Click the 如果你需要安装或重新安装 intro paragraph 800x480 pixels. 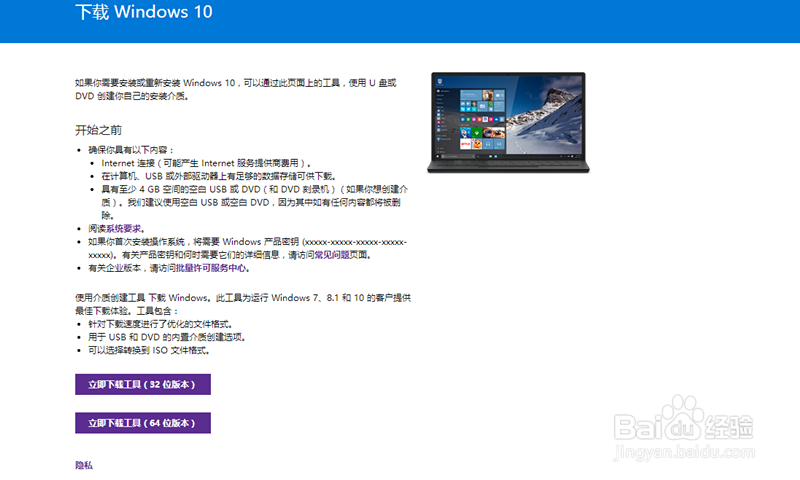point(236,89)
